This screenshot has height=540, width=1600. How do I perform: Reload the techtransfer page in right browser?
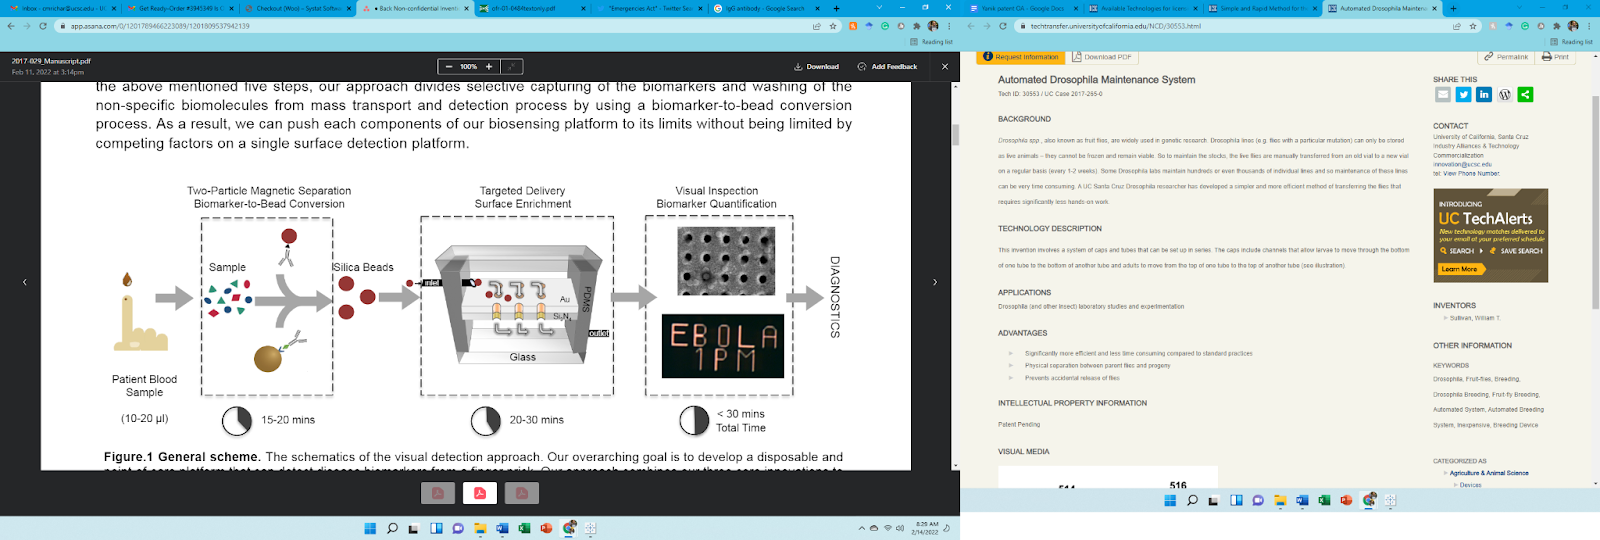tap(1003, 26)
